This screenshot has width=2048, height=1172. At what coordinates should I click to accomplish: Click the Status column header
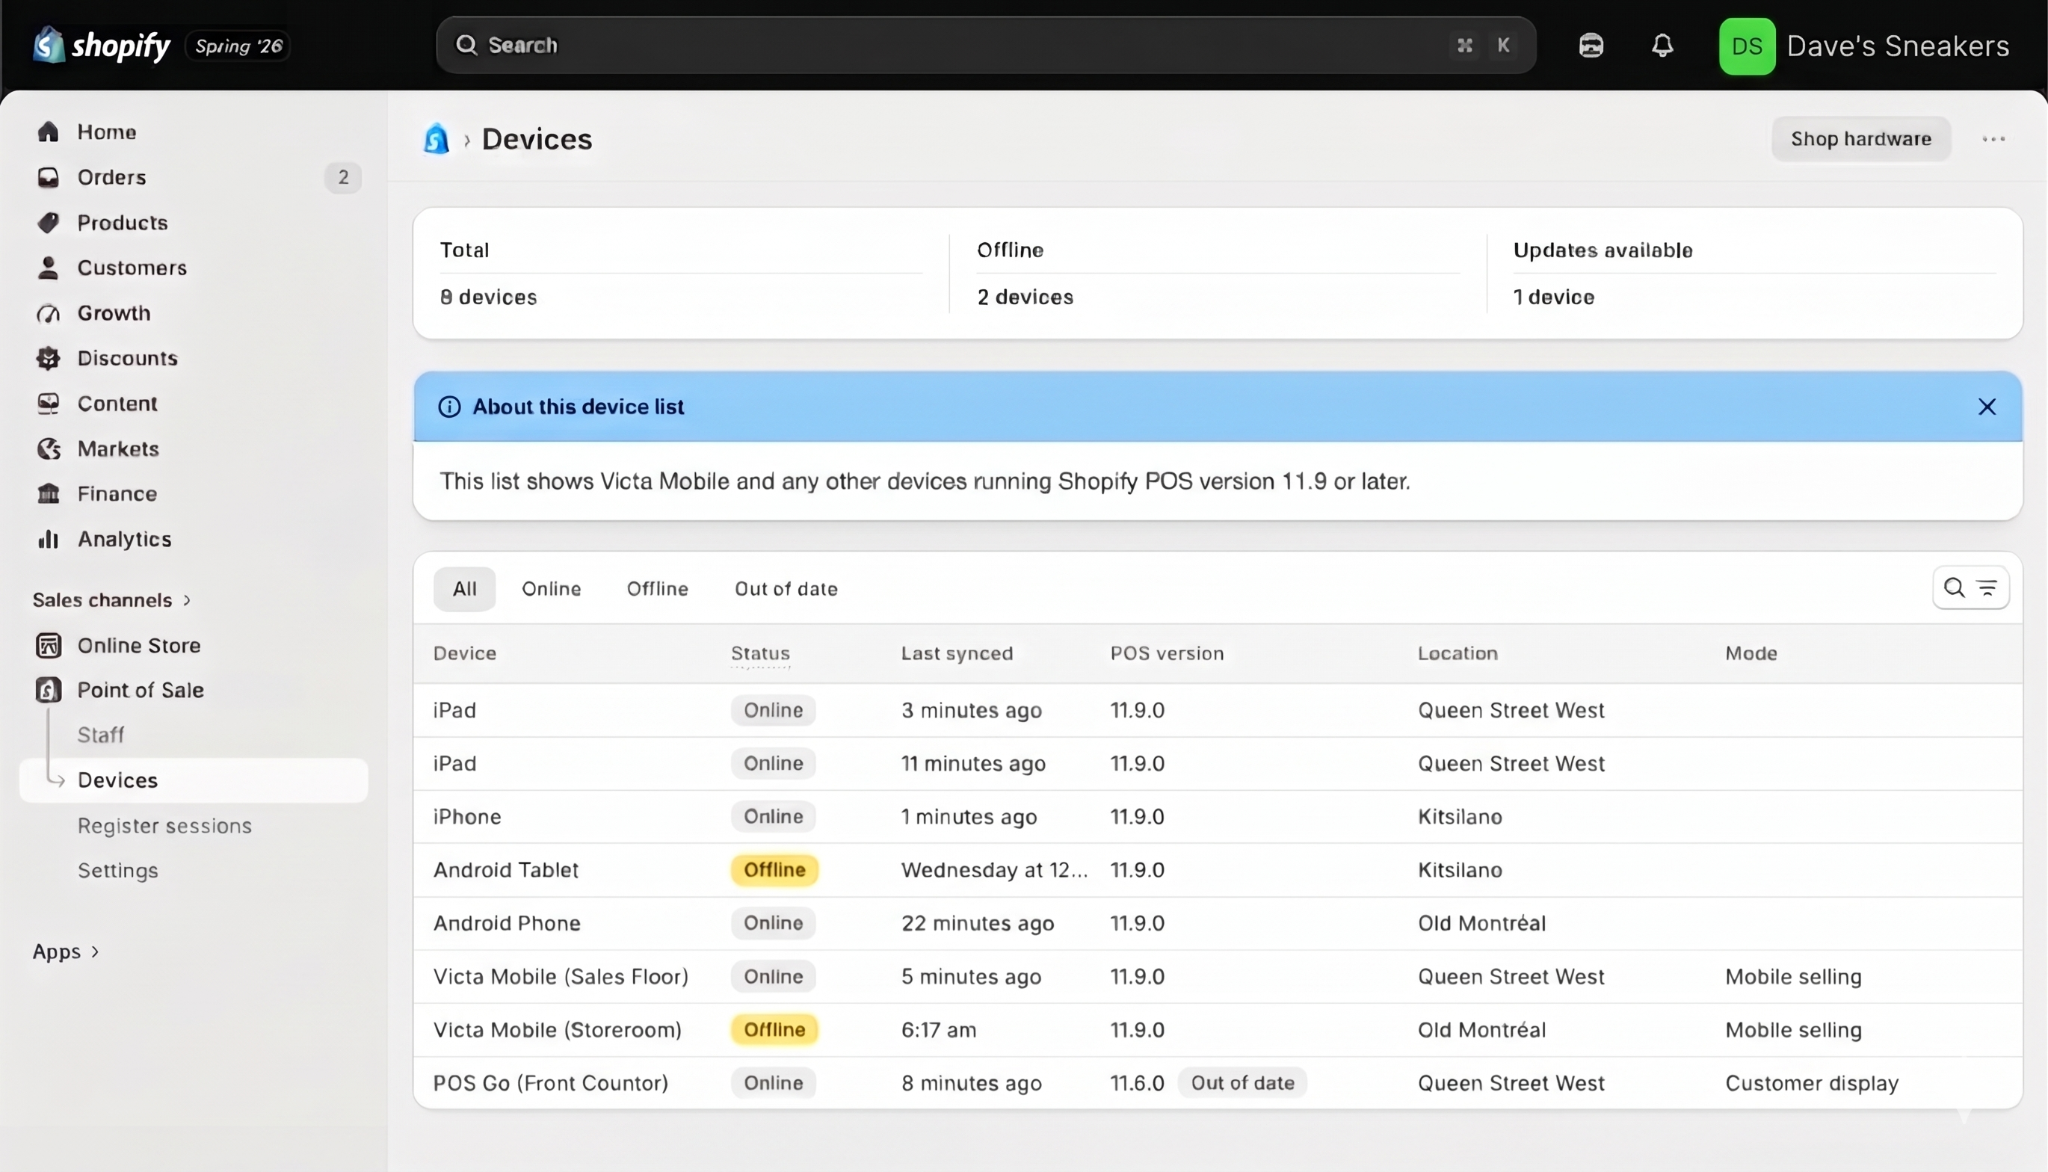point(760,654)
